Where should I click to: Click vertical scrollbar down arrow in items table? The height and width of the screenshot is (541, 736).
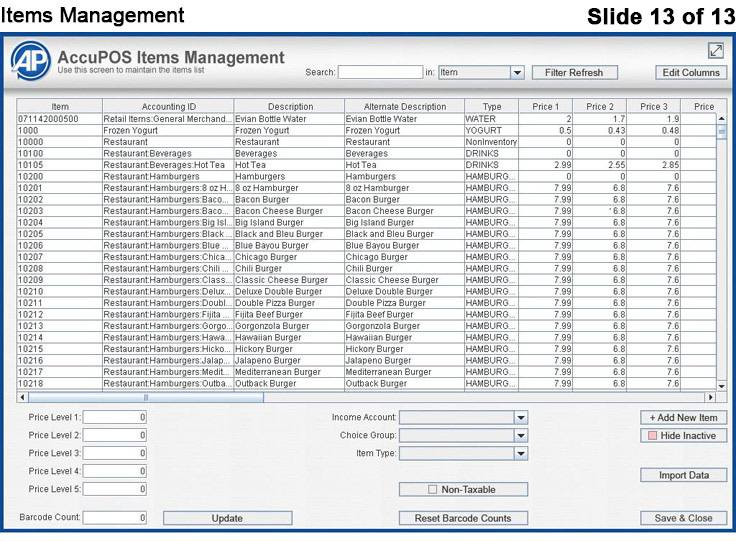coord(721,386)
